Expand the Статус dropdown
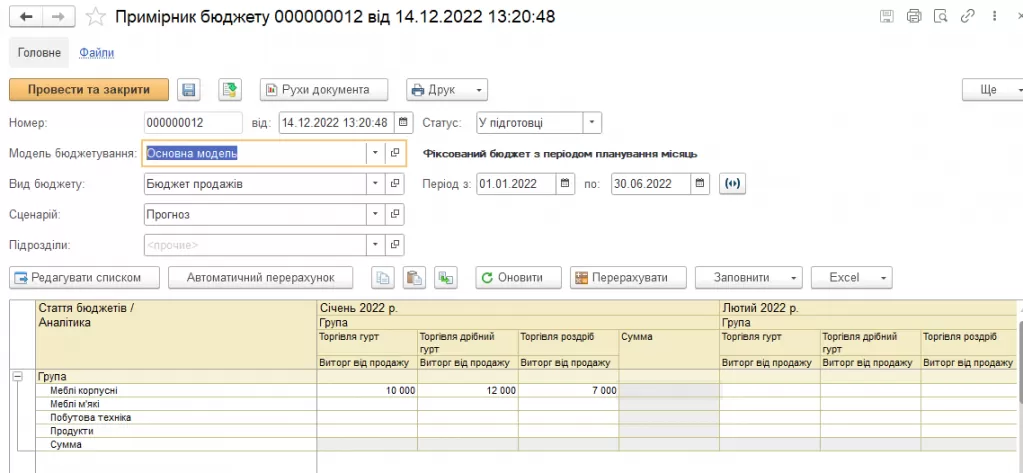The image size is (1023, 473). [592, 123]
